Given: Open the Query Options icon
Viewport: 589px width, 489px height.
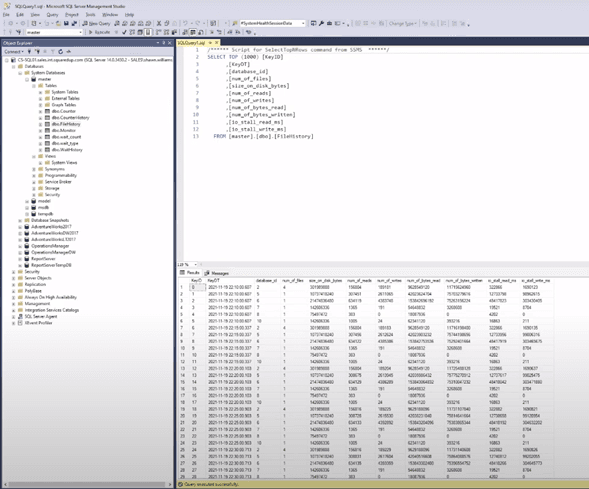Looking at the screenshot, I should pyautogui.click(x=139, y=32).
